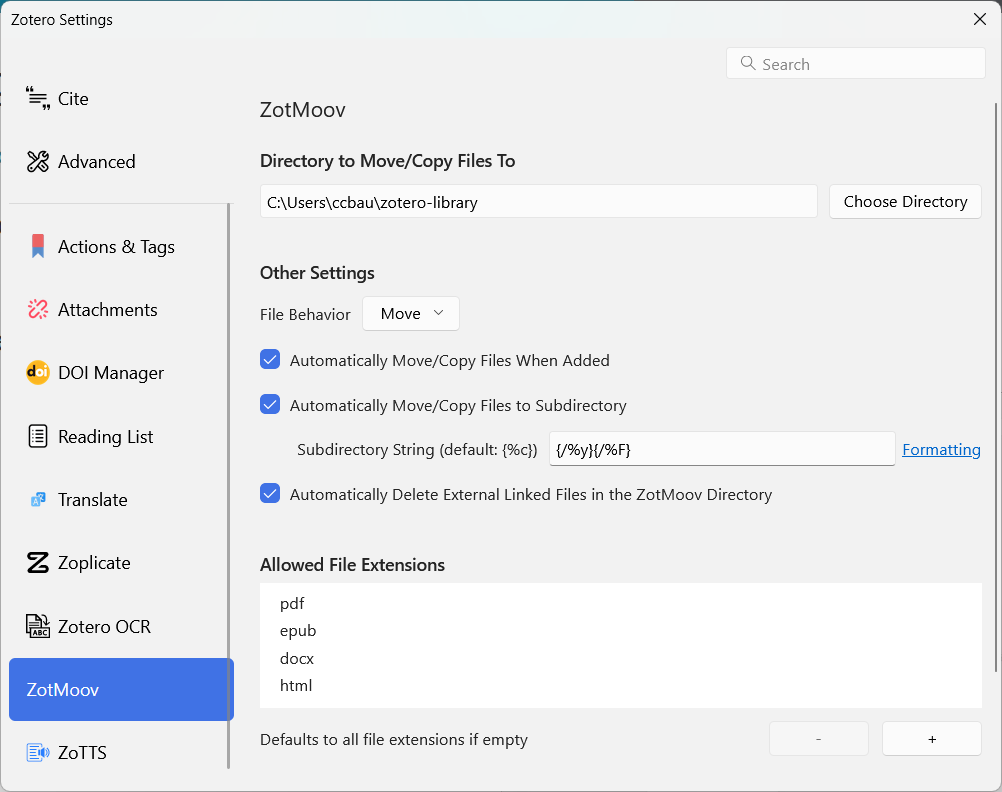Viewport: 1002px width, 792px height.
Task: Uncheck Automatically Move/Copy Files to Subdirectory
Action: click(x=270, y=405)
